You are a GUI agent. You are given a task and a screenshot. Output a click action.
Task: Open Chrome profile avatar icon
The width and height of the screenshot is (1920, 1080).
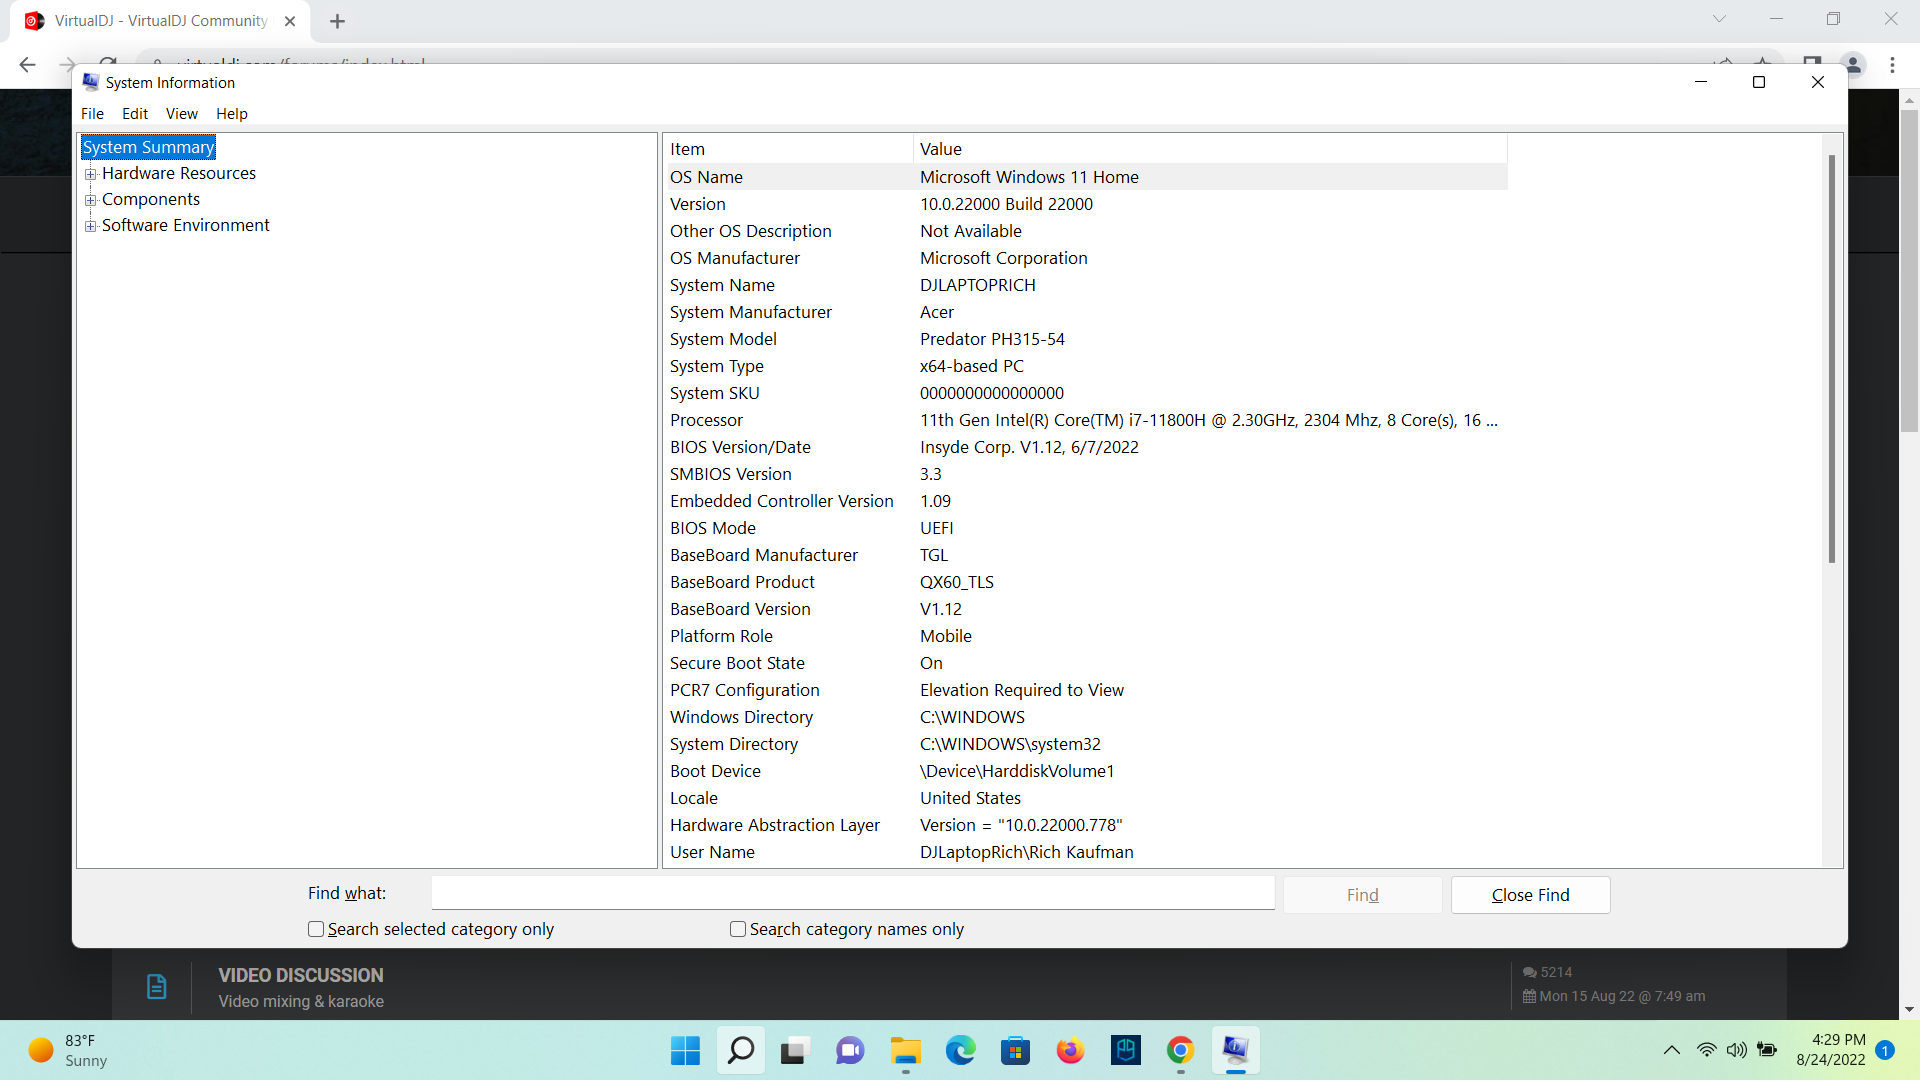point(1853,65)
